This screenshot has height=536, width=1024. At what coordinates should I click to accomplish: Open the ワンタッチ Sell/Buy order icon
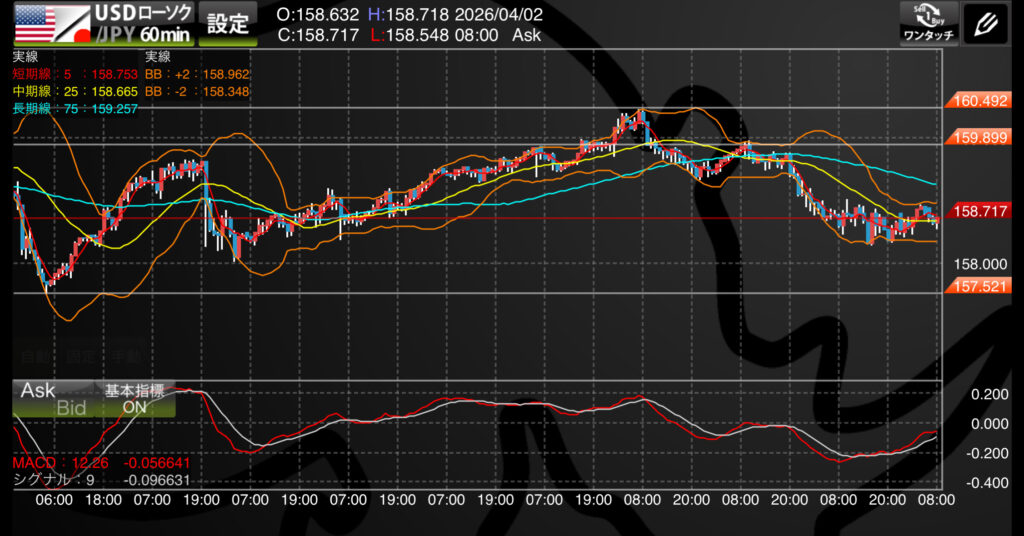(929, 22)
